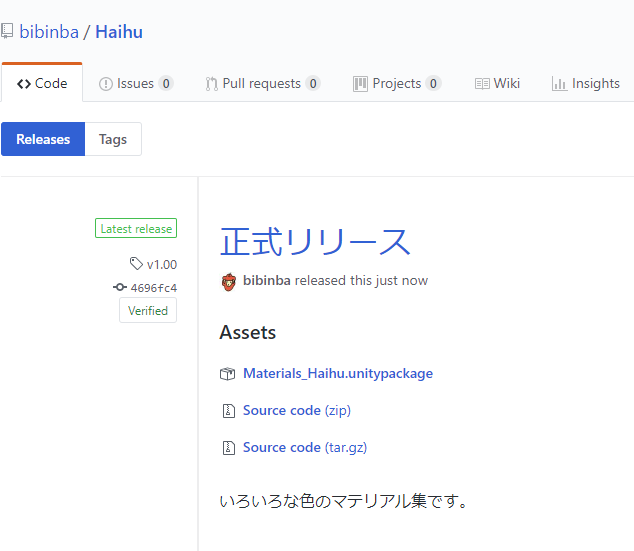The width and height of the screenshot is (634, 551).
Task: Click the Verified badge
Action: coord(148,310)
